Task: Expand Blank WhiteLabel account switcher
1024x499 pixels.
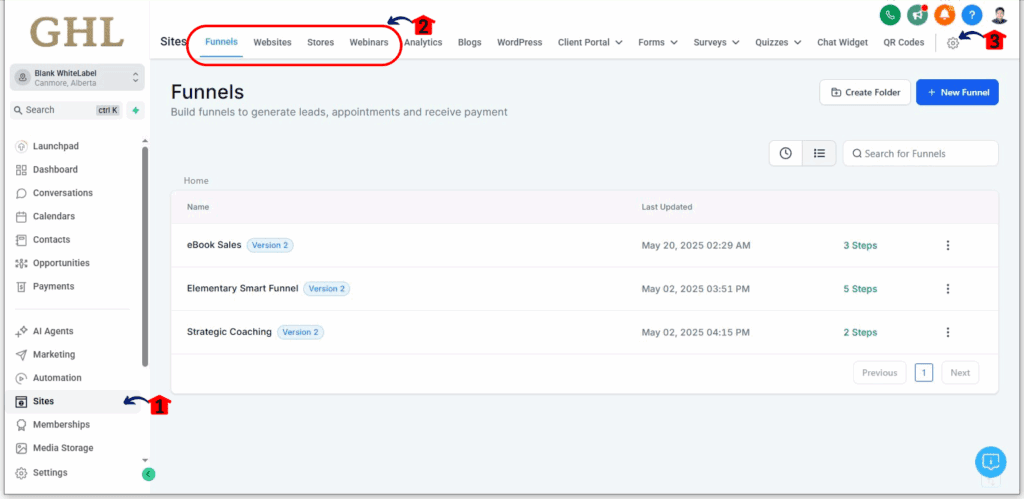Action: point(77,78)
